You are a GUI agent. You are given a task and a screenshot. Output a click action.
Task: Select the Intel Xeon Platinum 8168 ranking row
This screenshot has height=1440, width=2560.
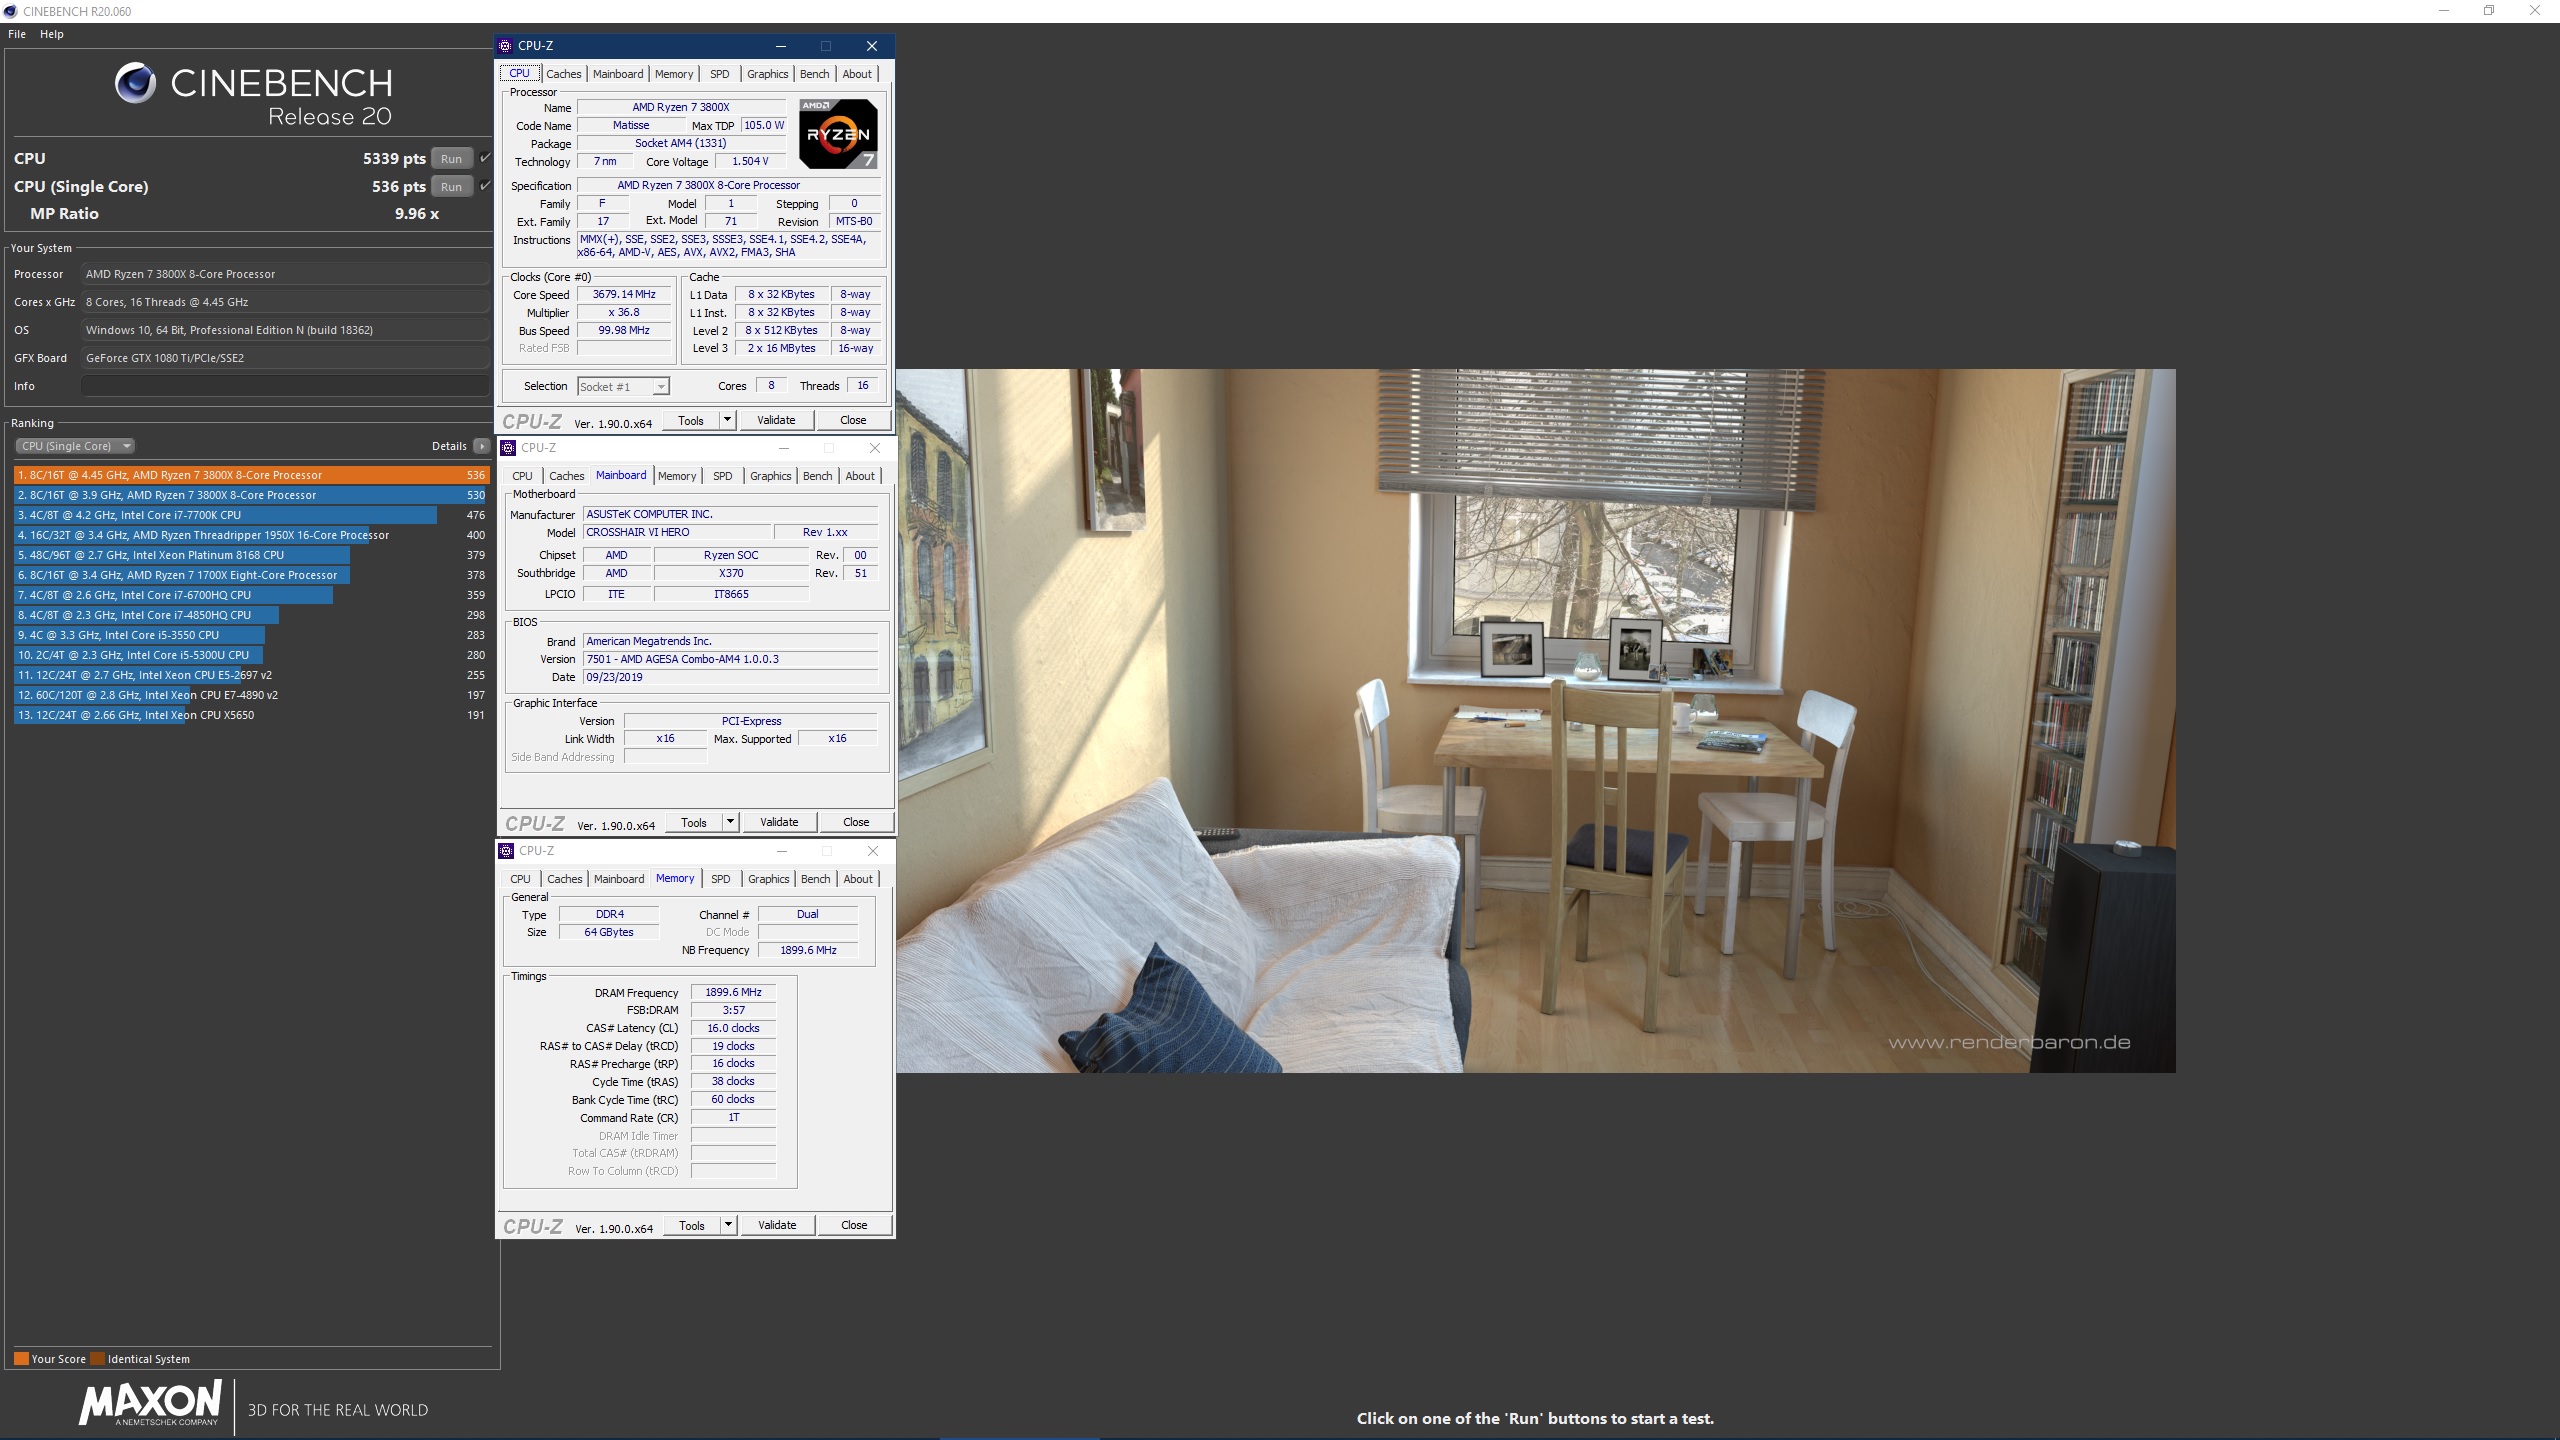click(x=251, y=555)
